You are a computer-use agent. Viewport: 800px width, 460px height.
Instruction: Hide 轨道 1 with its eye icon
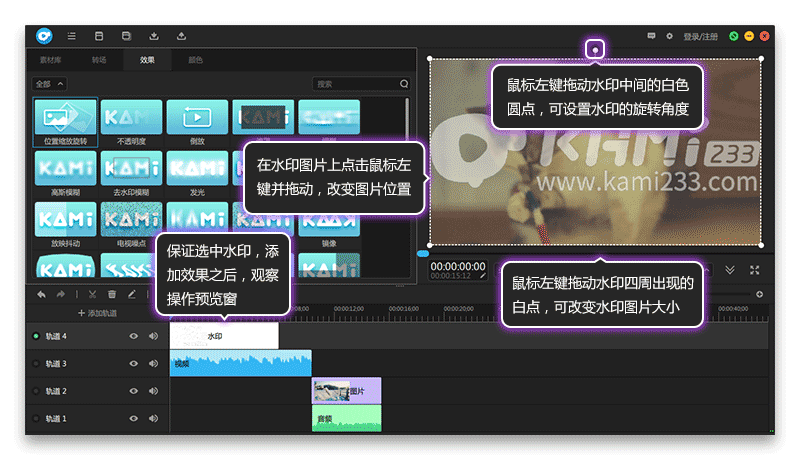[x=134, y=419]
